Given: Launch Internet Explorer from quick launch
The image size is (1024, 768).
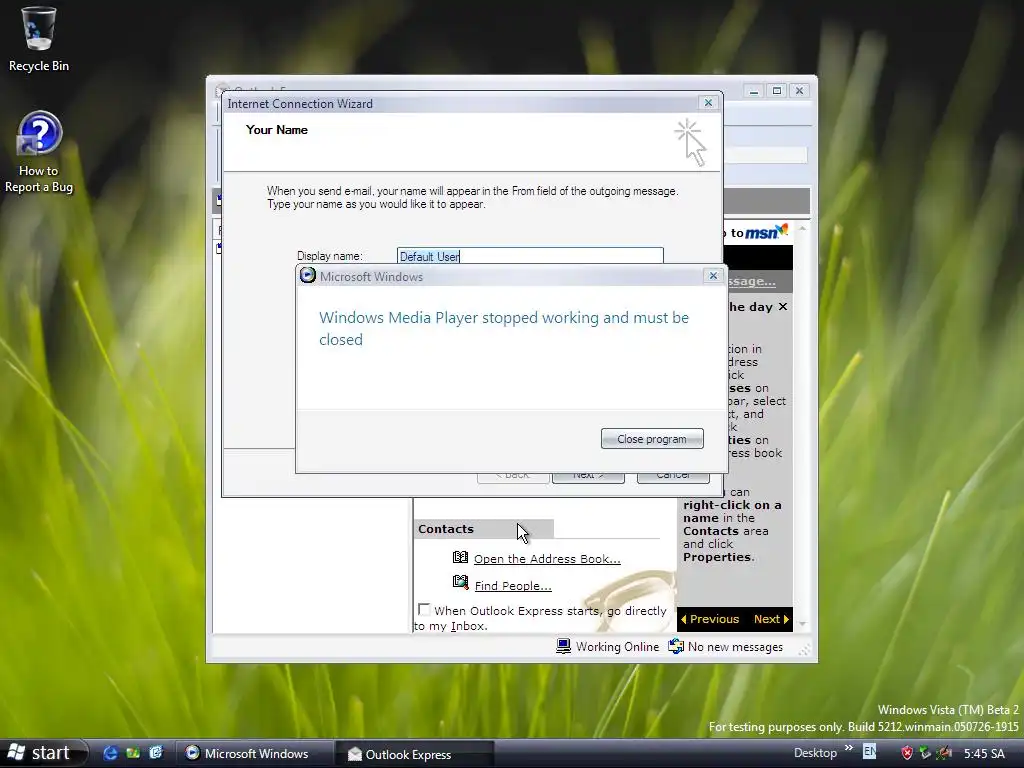Looking at the screenshot, I should pos(110,753).
